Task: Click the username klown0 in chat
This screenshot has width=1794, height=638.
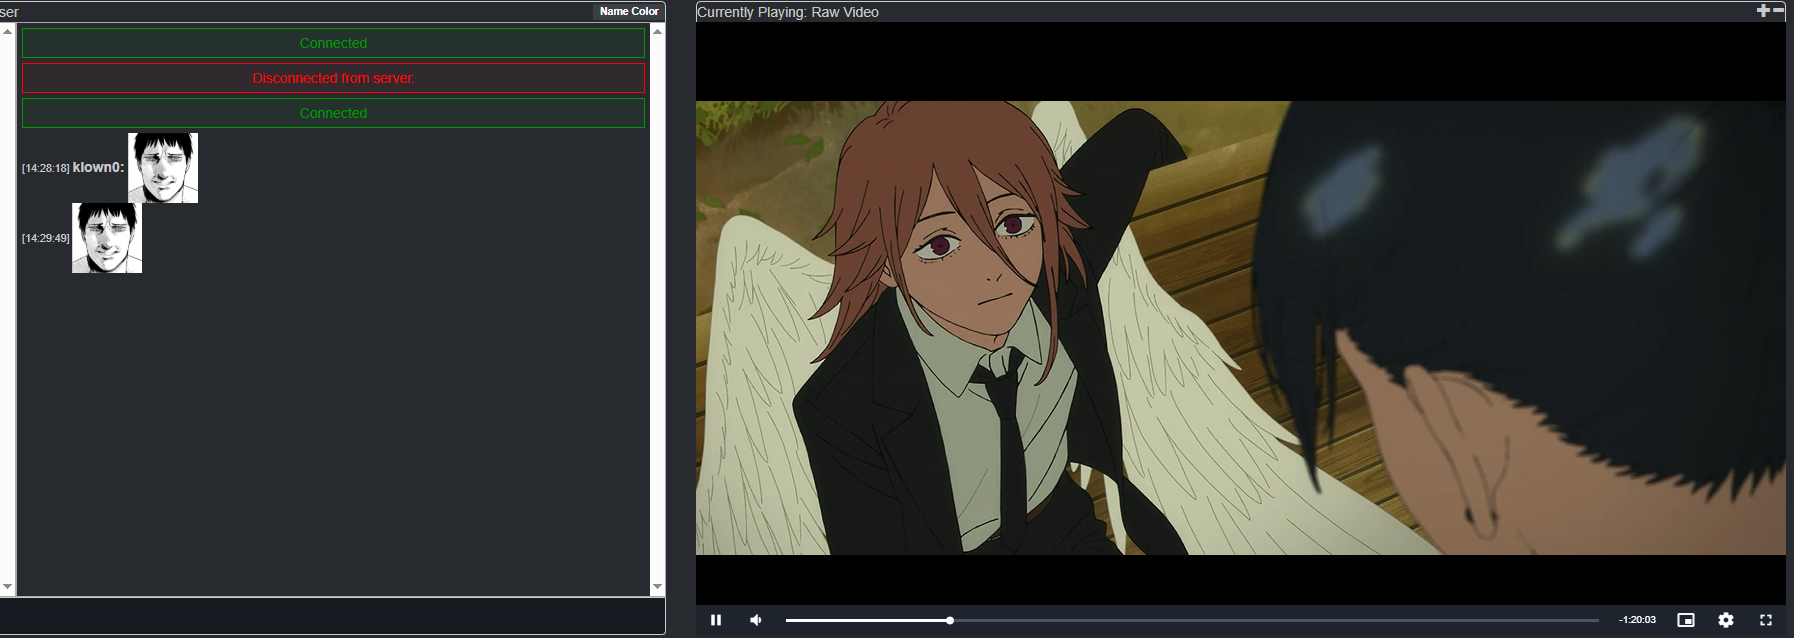Action: tap(98, 167)
